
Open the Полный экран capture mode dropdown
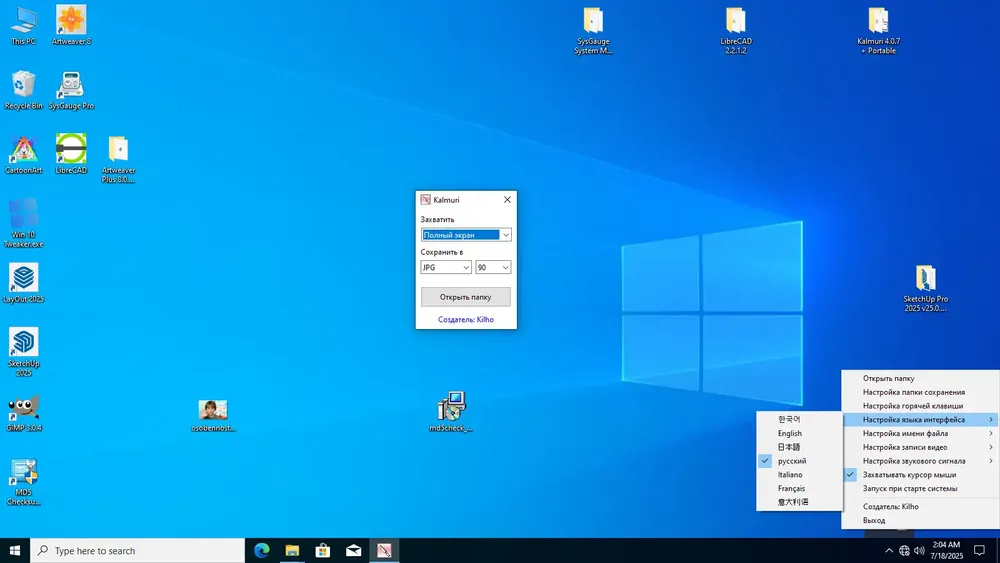466,235
